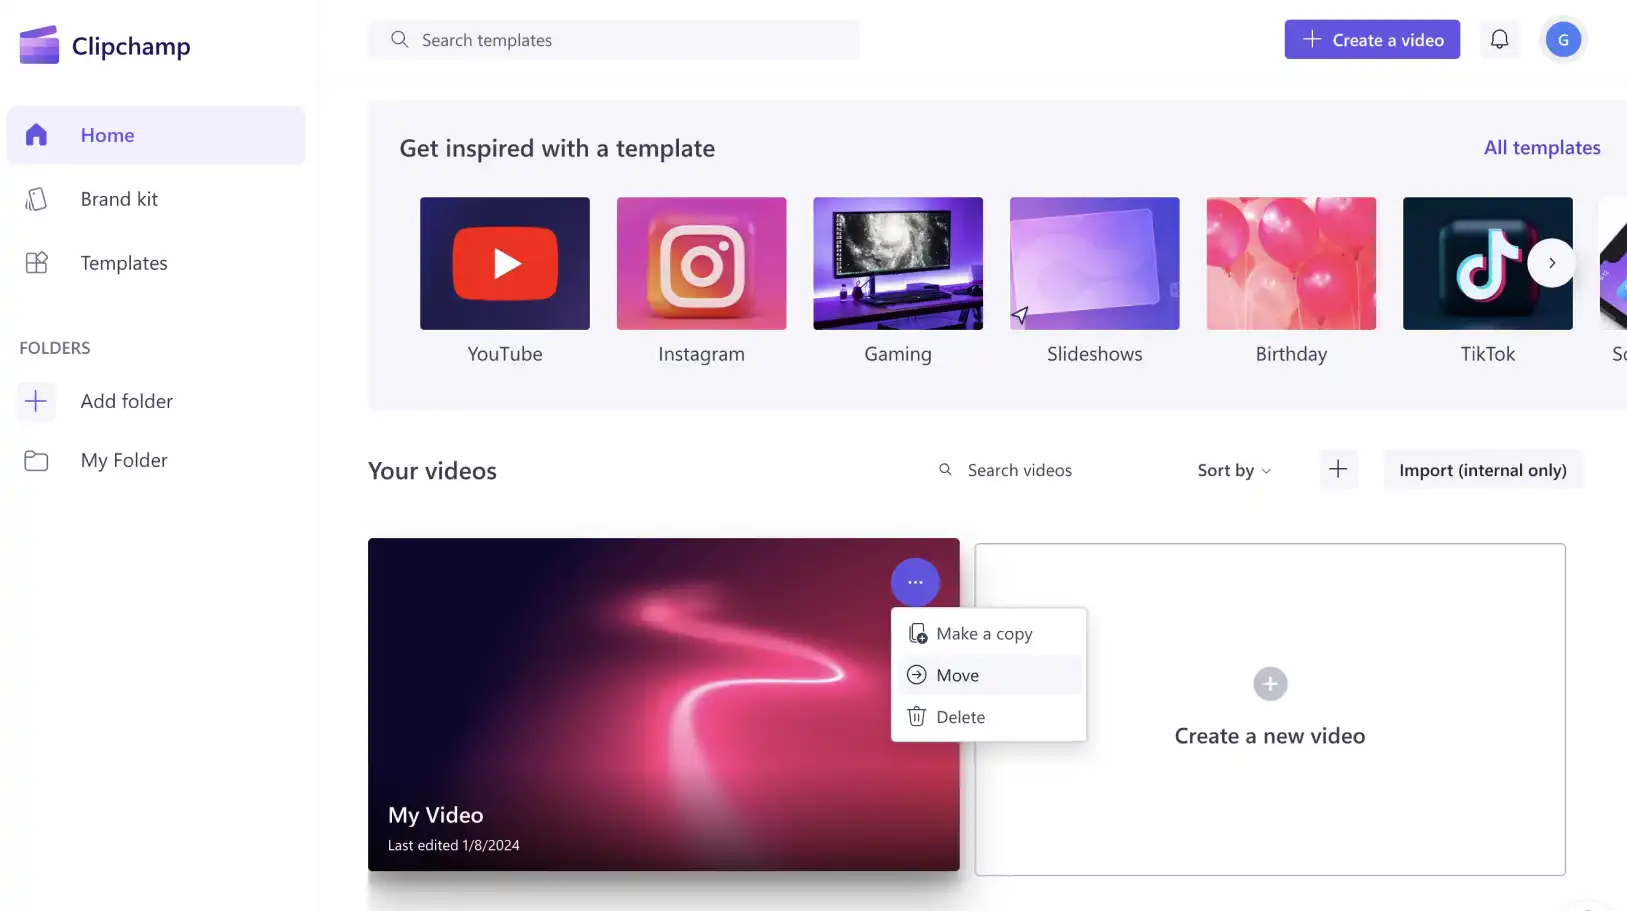Open the G account avatar menu

1563,40
